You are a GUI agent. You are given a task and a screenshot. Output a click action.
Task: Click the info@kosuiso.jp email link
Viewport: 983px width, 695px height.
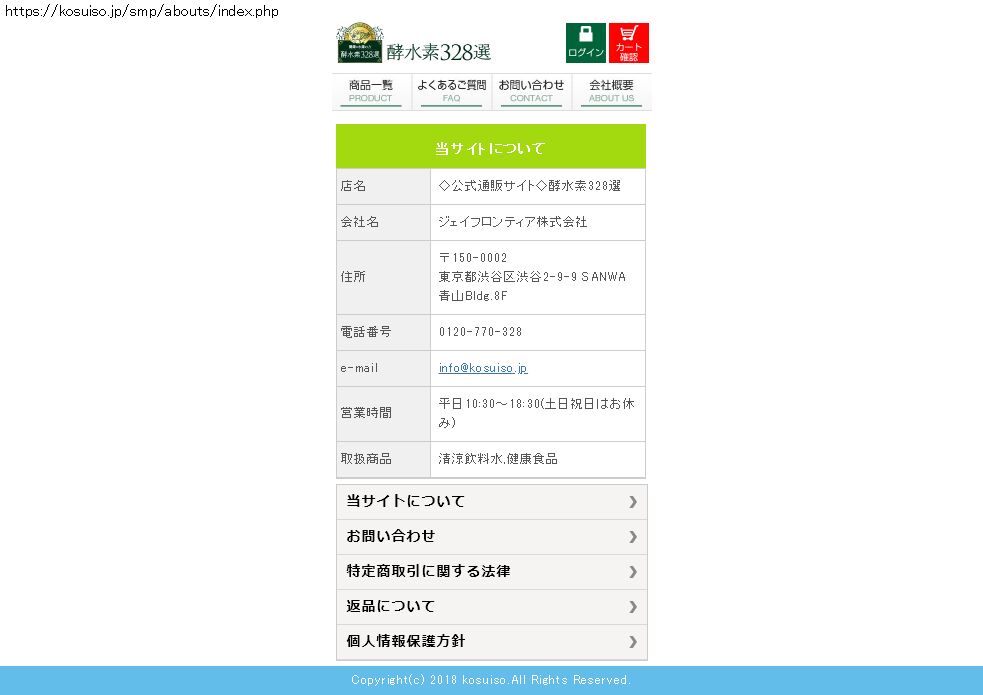pyautogui.click(x=483, y=368)
